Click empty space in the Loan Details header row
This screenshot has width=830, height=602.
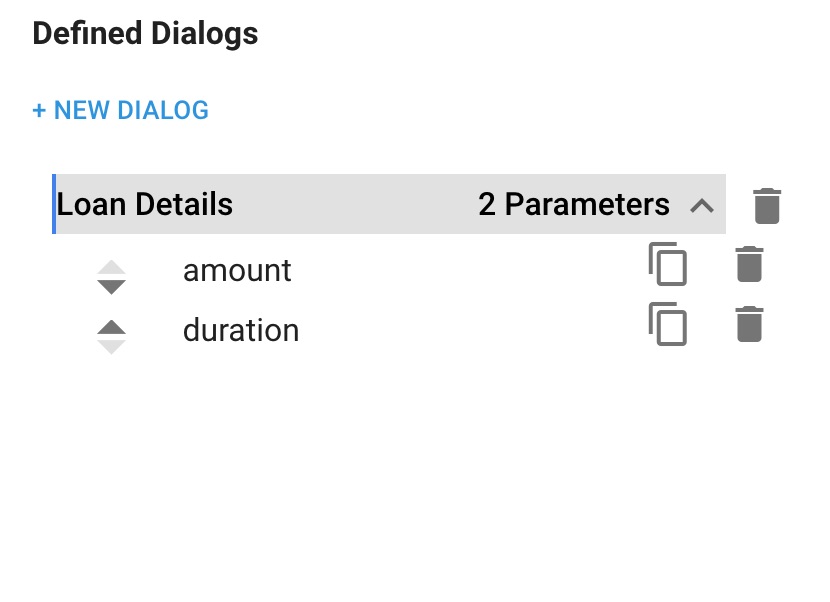click(355, 204)
